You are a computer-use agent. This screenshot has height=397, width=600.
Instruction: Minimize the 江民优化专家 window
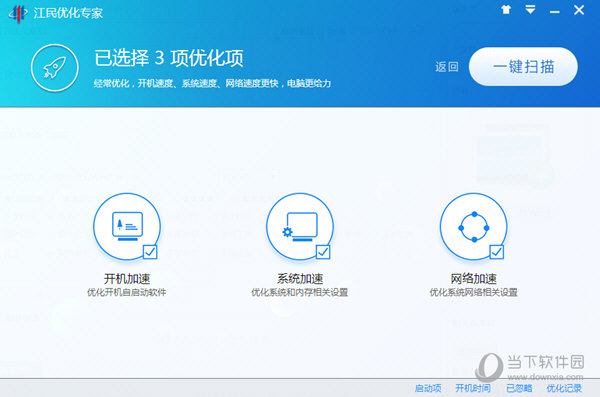pos(555,12)
